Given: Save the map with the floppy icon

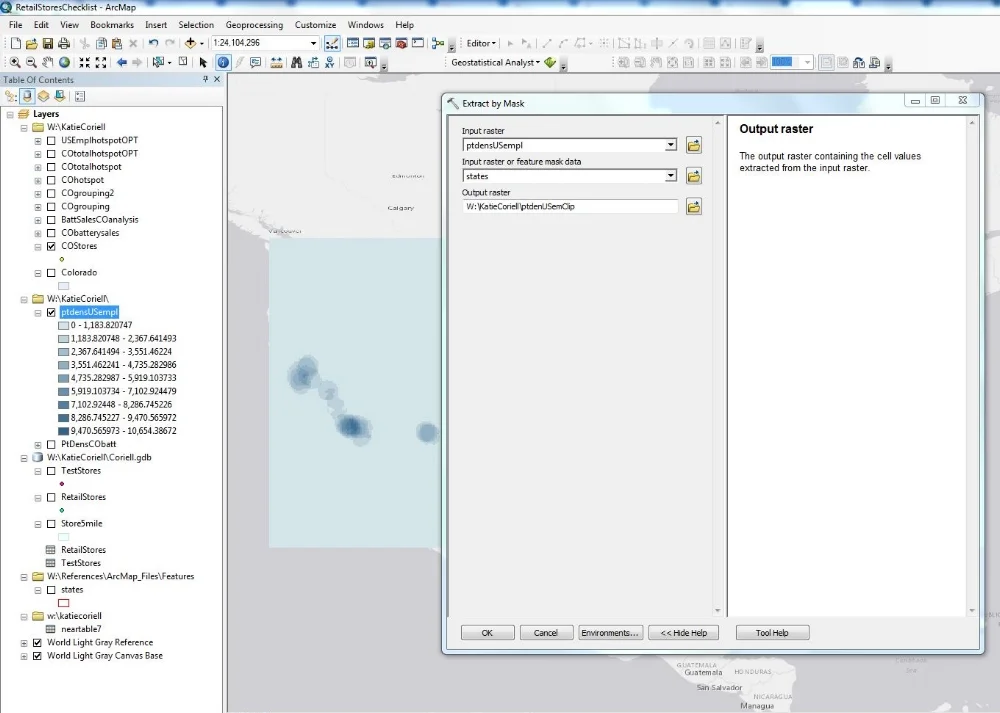Looking at the screenshot, I should coord(48,43).
